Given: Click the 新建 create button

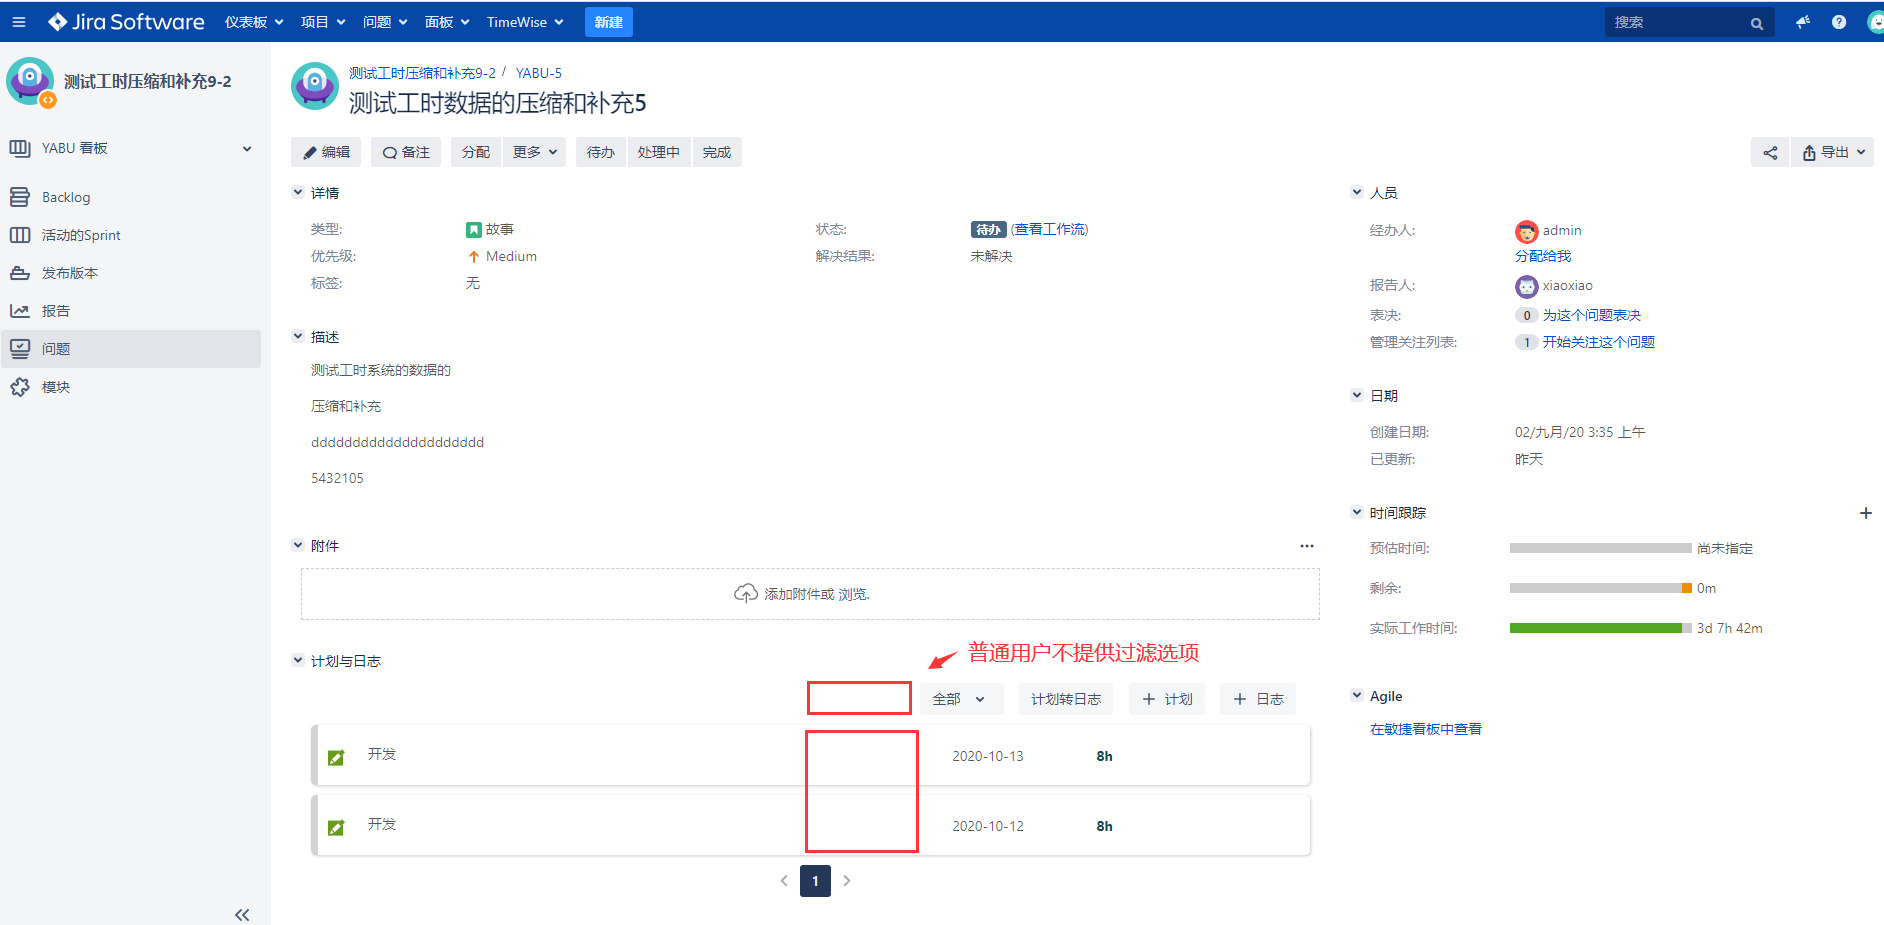Looking at the screenshot, I should pyautogui.click(x=608, y=22).
